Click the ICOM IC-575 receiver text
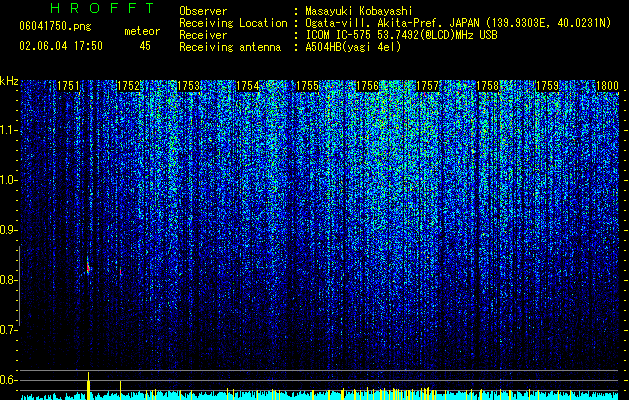This screenshot has width=629, height=400. point(401,35)
